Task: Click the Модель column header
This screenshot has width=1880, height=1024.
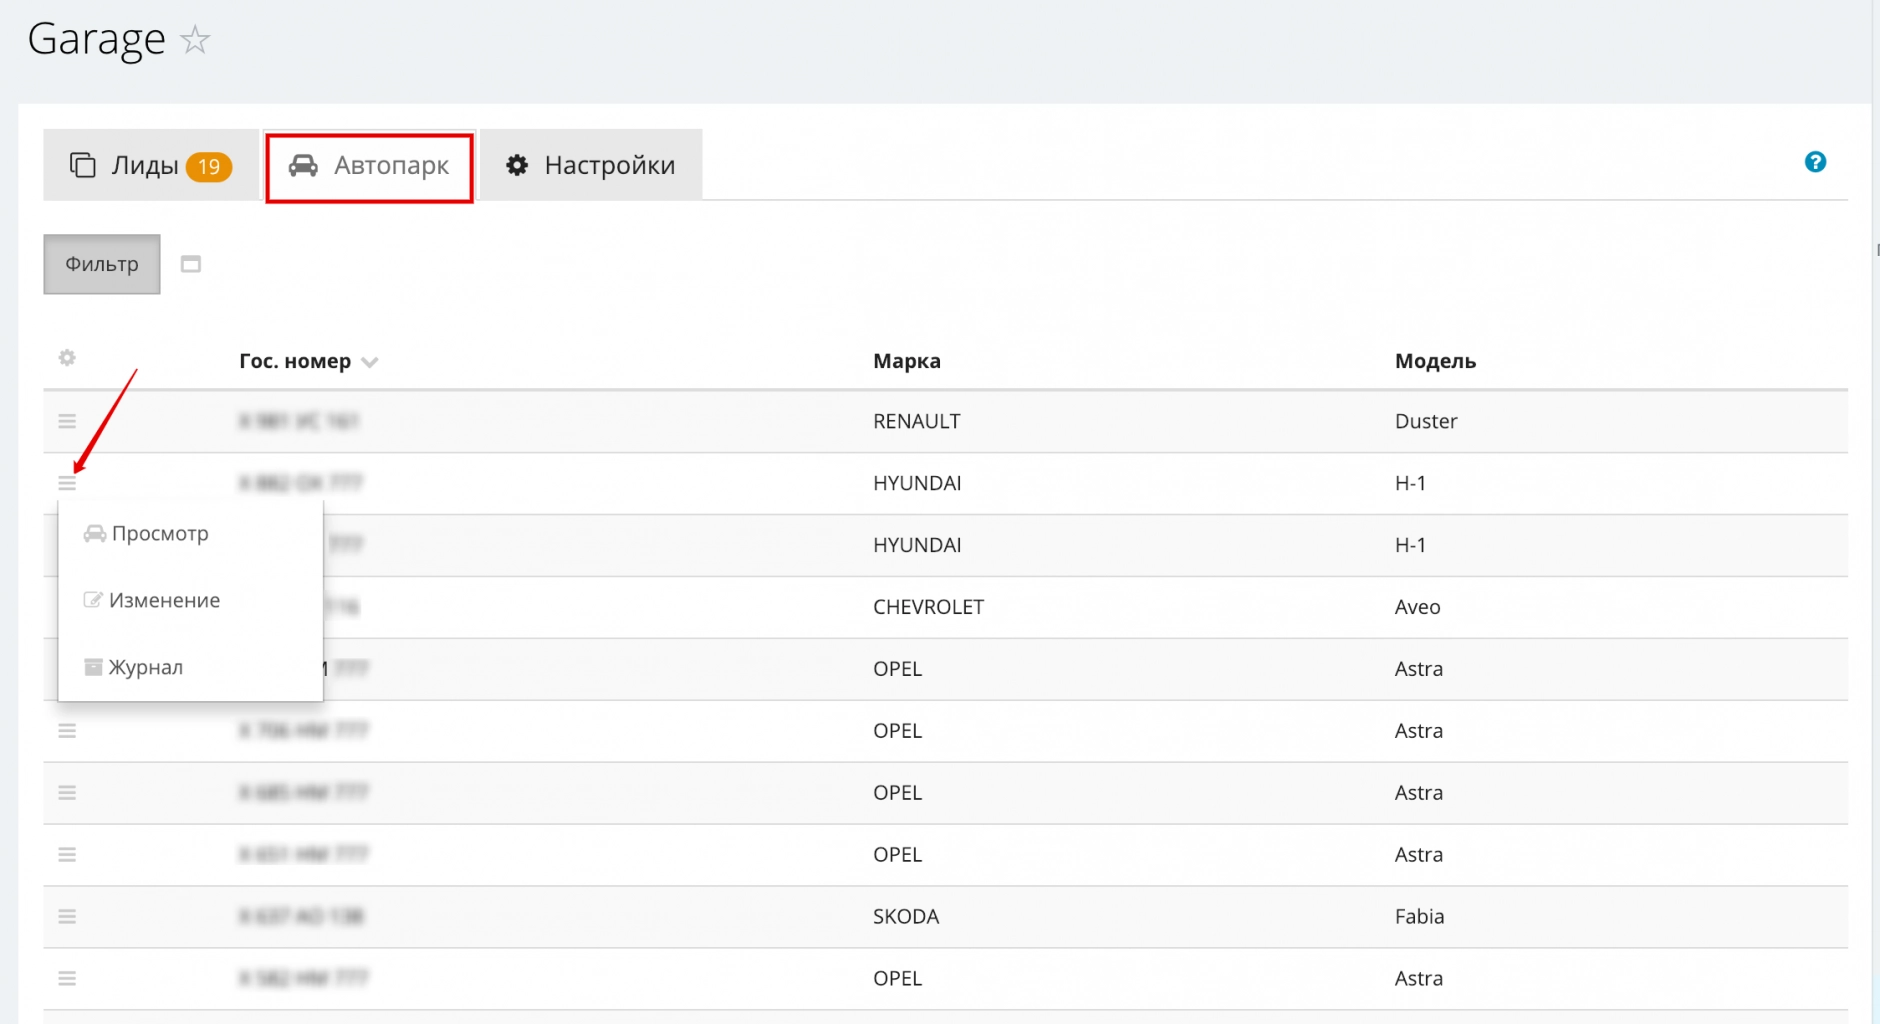Action: click(1434, 361)
